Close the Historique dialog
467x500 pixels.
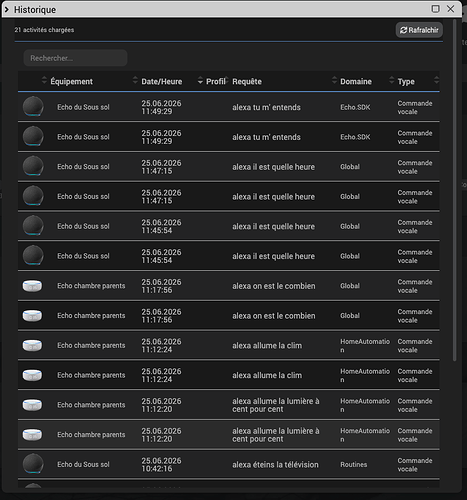pyautogui.click(x=451, y=9)
